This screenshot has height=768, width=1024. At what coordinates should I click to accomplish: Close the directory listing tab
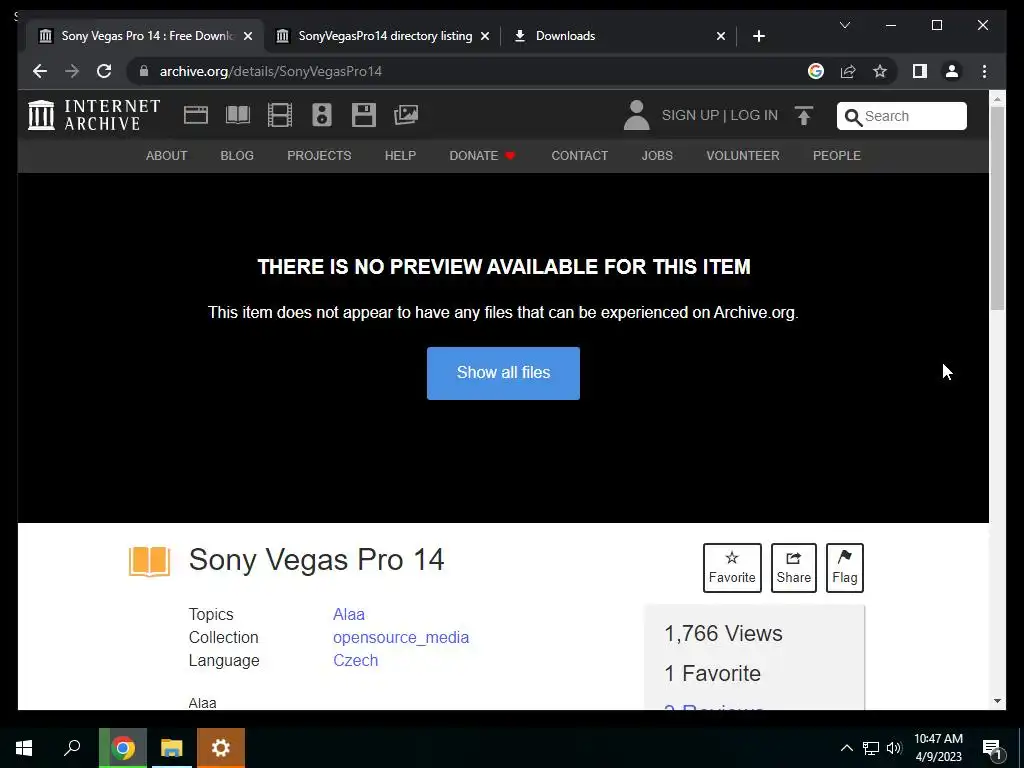[485, 36]
